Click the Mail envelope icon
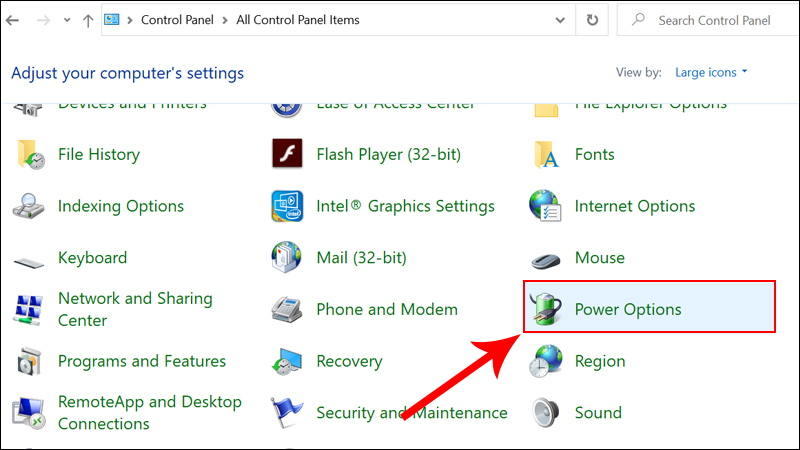 click(287, 258)
